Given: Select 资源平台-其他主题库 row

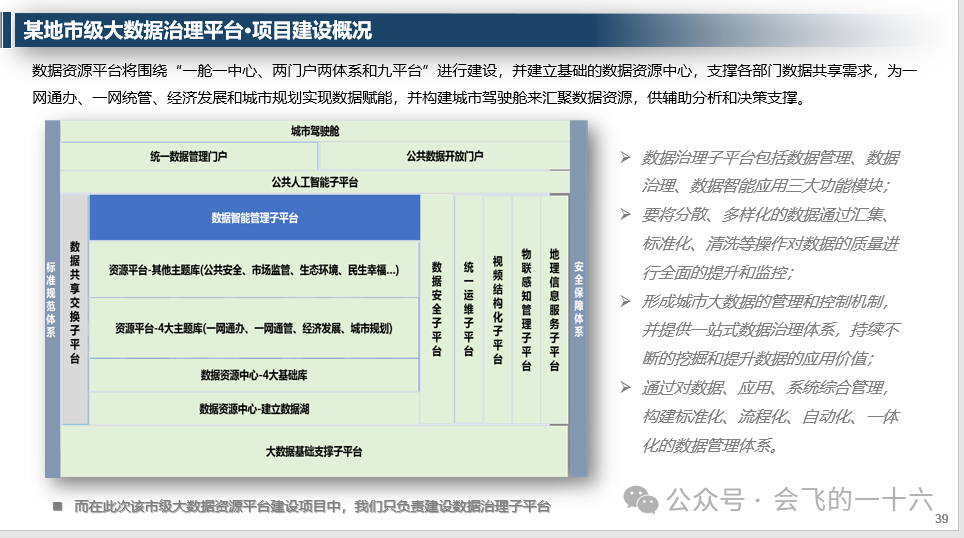Looking at the screenshot, I should (254, 270).
